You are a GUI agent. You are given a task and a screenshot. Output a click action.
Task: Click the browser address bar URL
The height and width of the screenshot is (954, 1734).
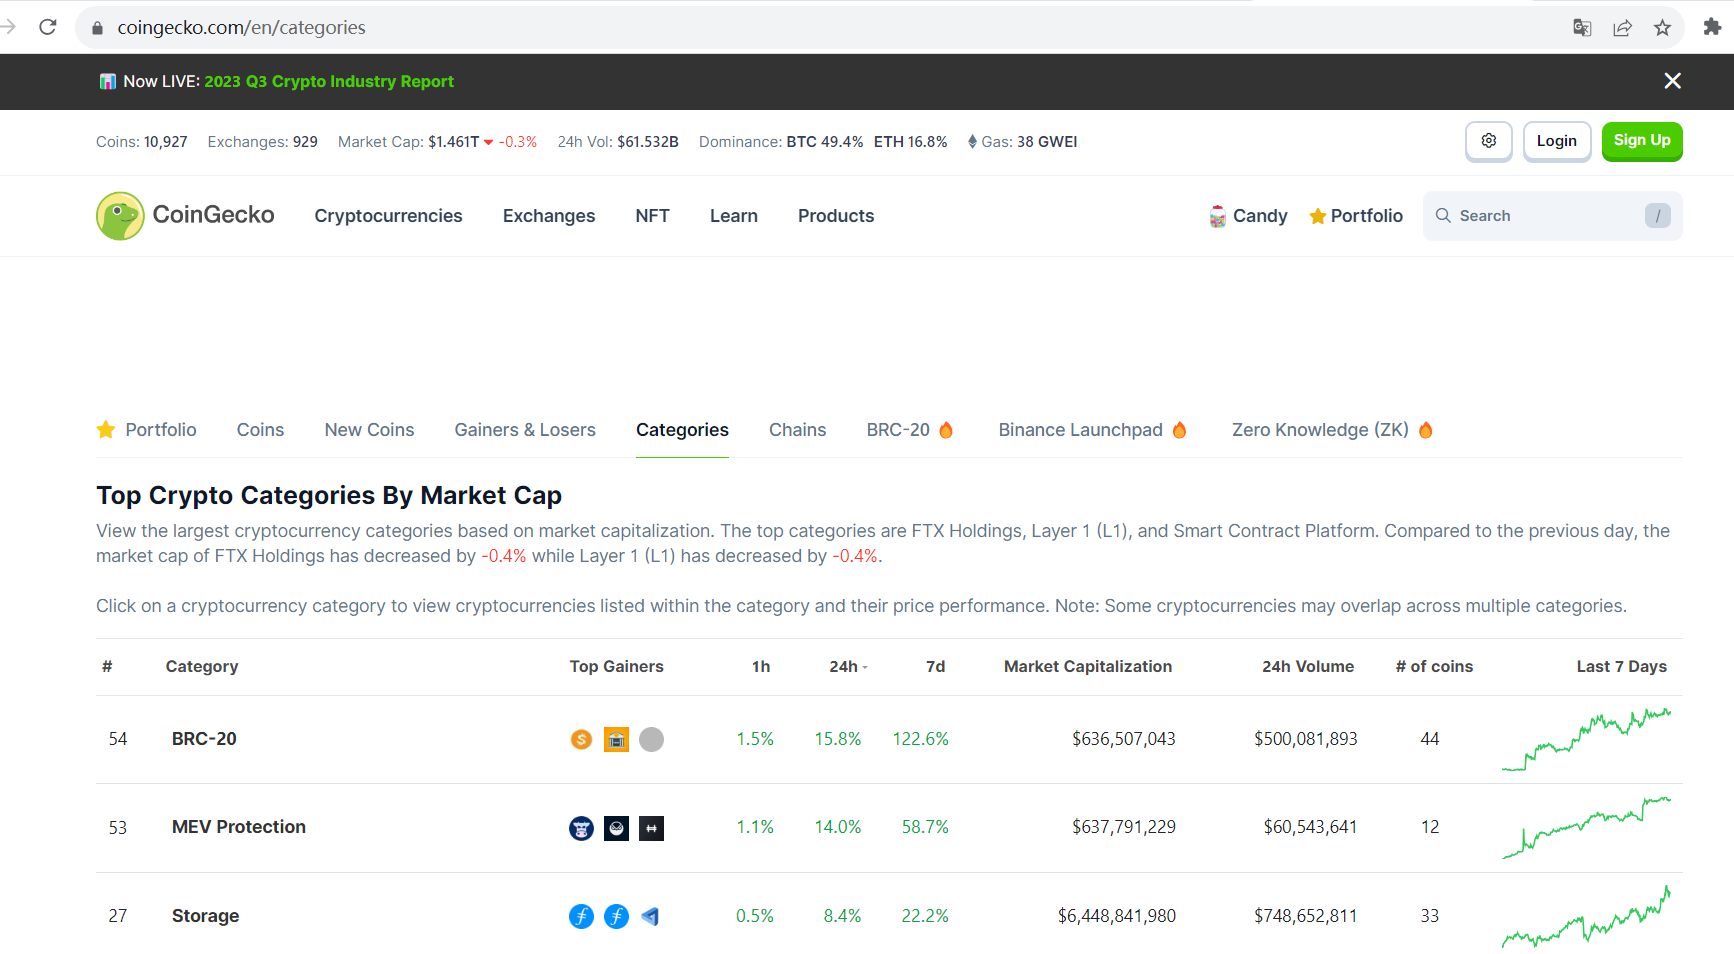[241, 28]
